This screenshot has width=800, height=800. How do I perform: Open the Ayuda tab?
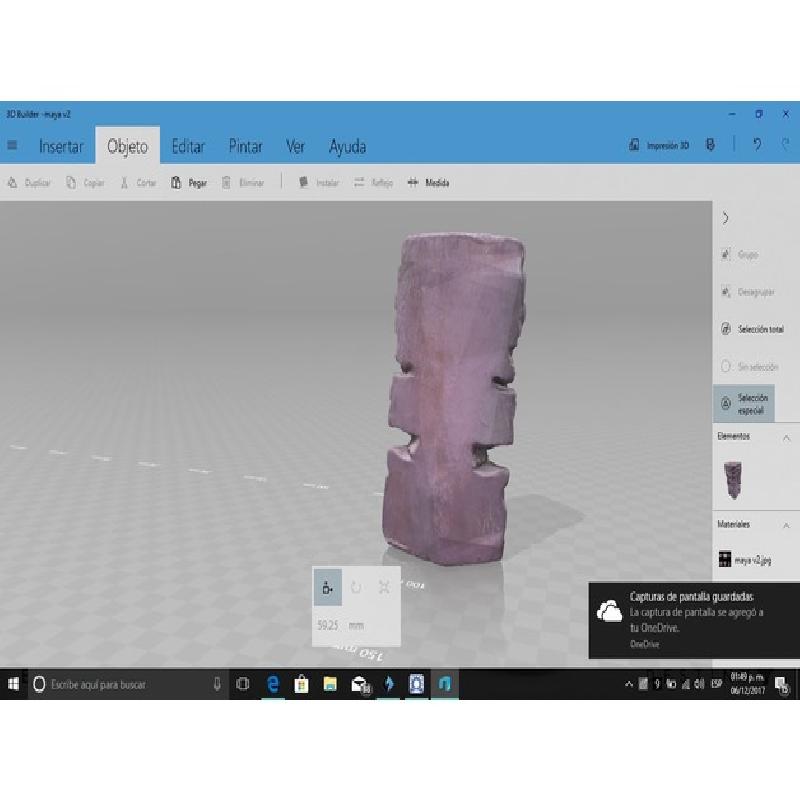tap(347, 146)
